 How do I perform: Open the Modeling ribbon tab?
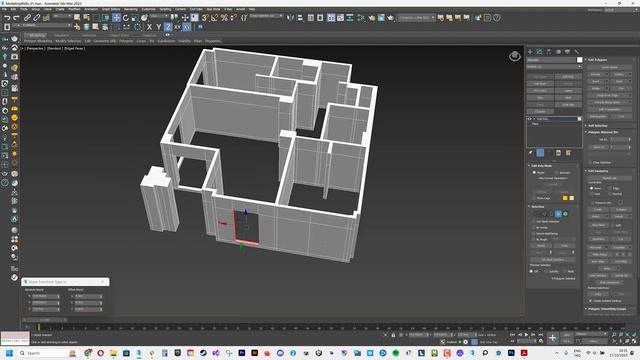point(37,36)
